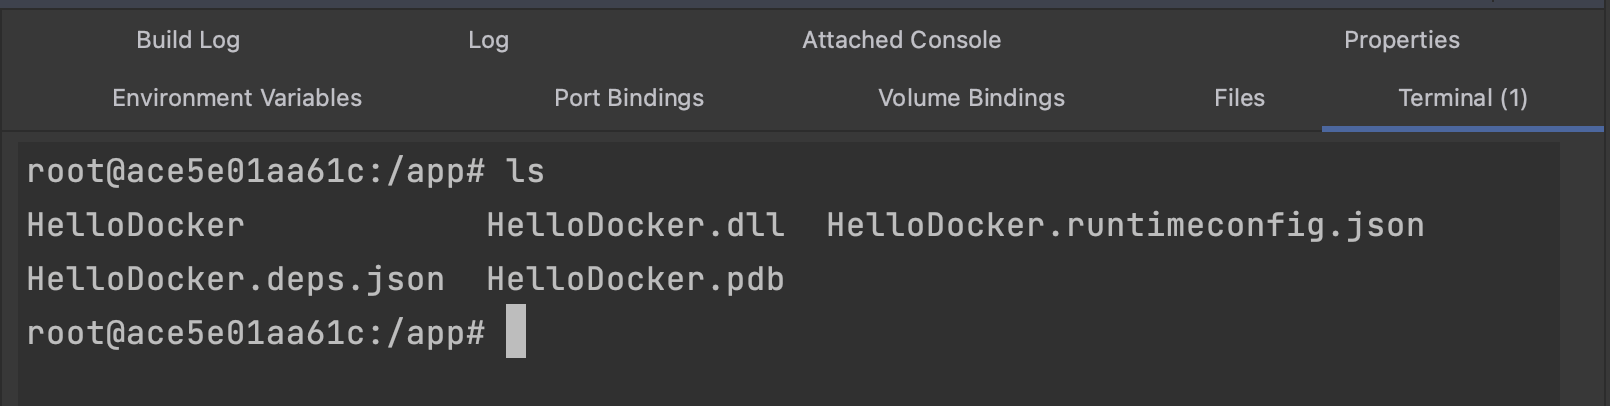
Task: Switch to the Port Bindings tab
Action: [629, 98]
